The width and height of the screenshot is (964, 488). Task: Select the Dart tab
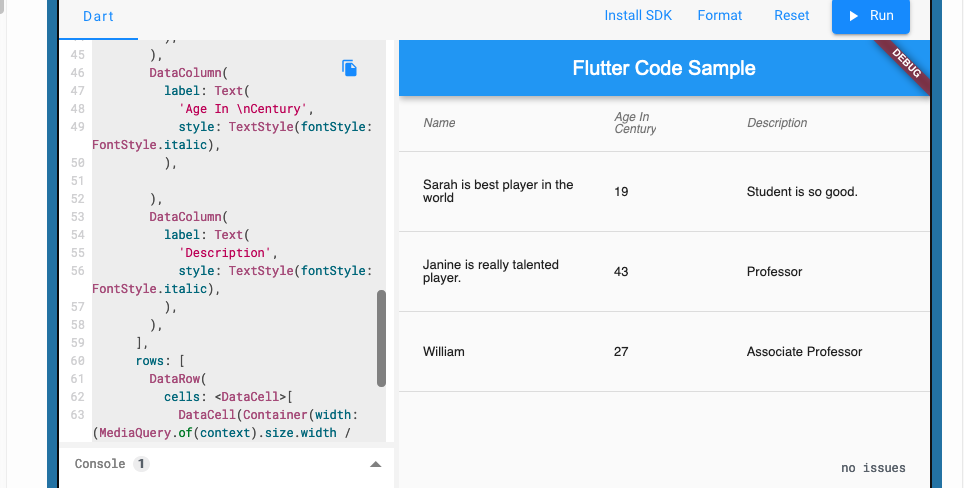pyautogui.click(x=98, y=17)
